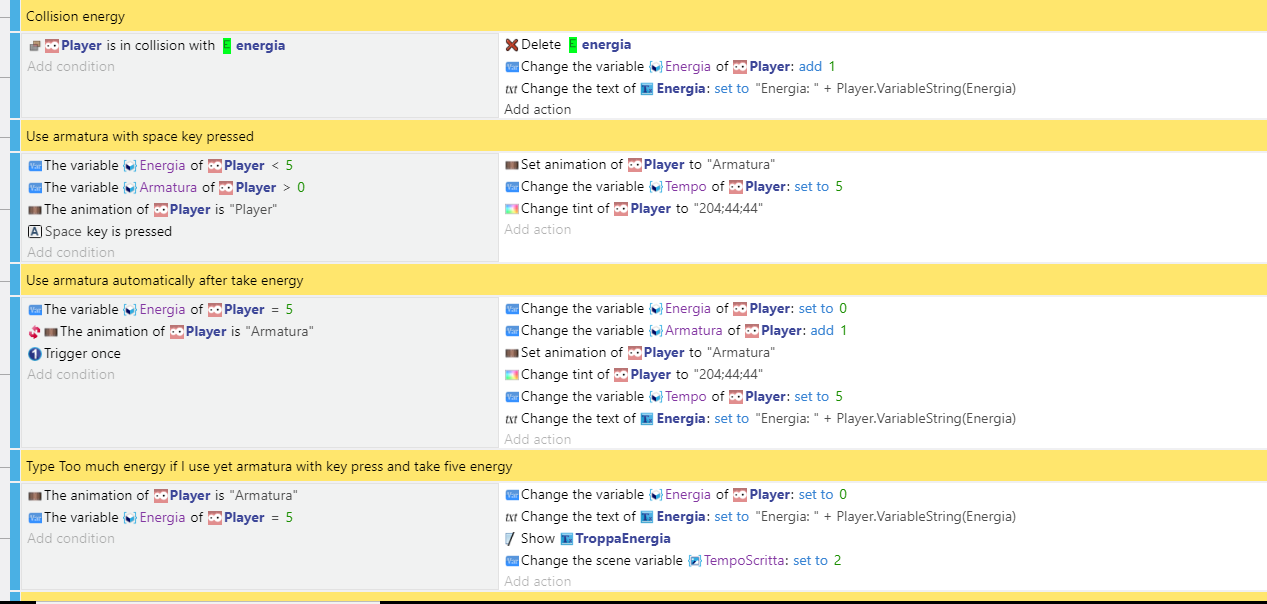Click Add condition under Trigger once
The image size is (1267, 604).
pyautogui.click(x=71, y=375)
